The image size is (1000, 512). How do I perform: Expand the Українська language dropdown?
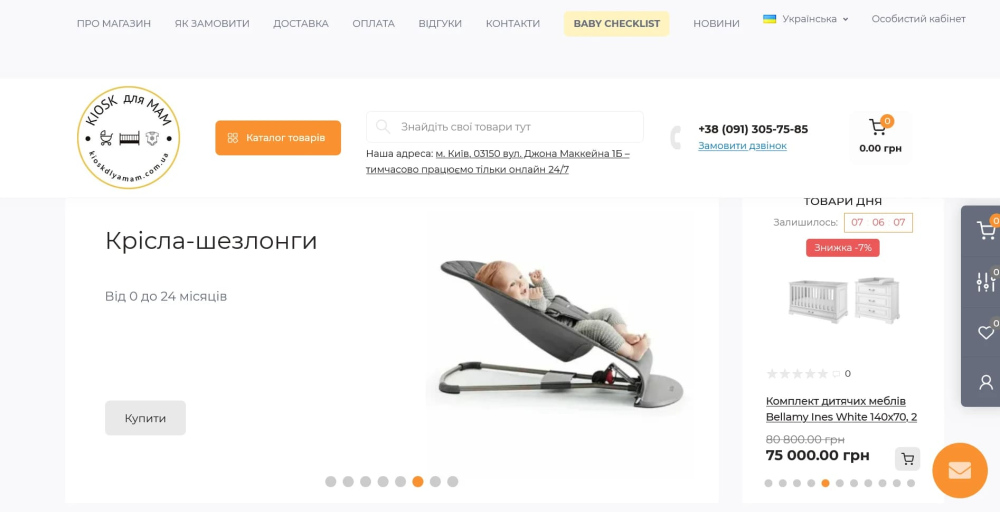805,19
